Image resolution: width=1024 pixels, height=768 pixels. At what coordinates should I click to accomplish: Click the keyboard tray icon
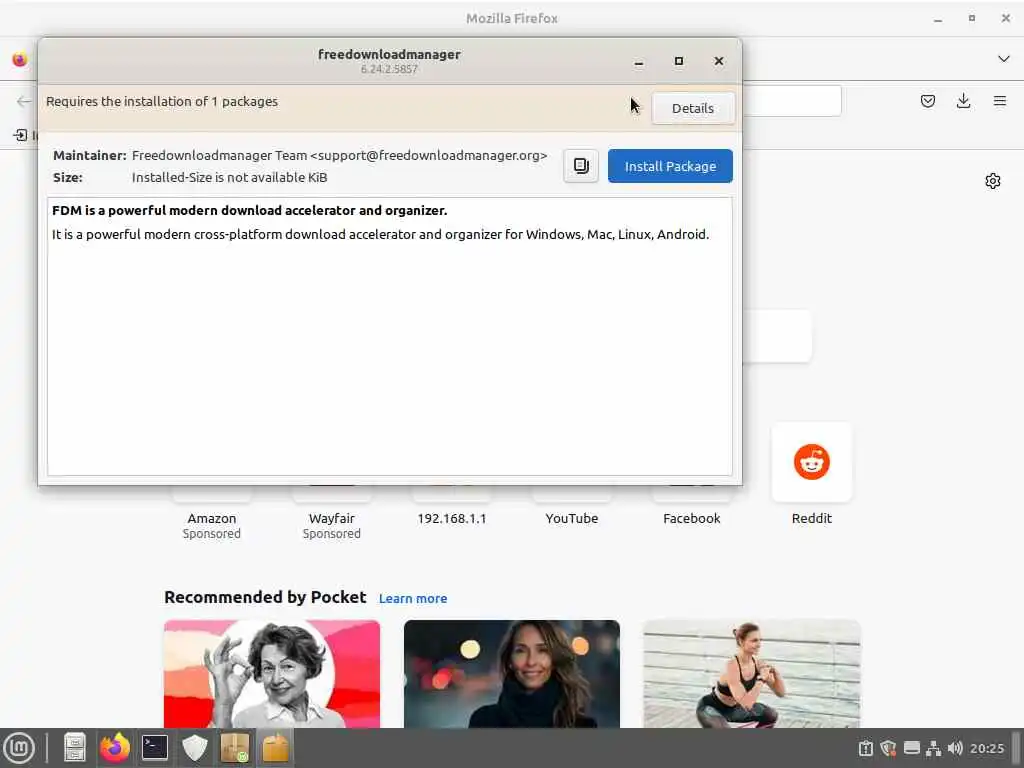click(912, 748)
